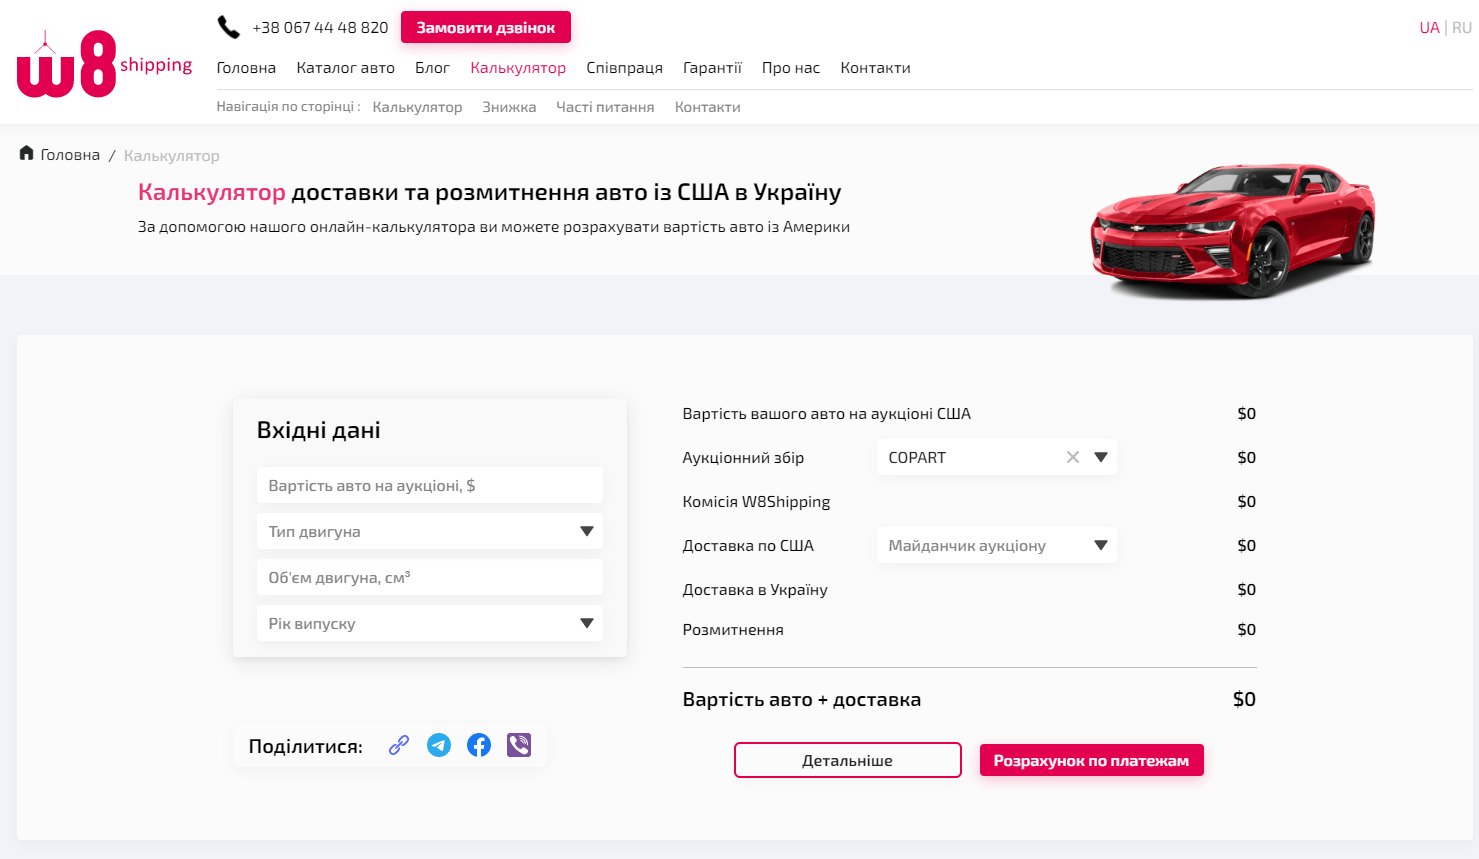The image size is (1479, 859).
Task: Click the home icon in the breadcrumb
Action: click(25, 153)
